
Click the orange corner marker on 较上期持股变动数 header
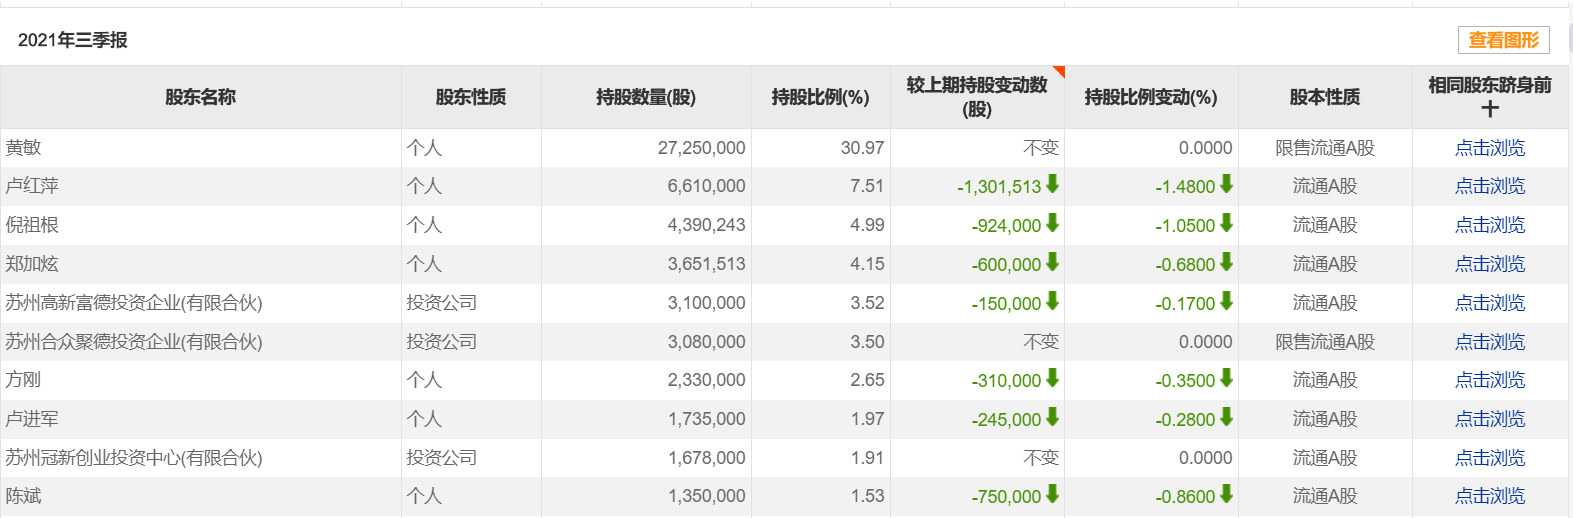(1060, 71)
